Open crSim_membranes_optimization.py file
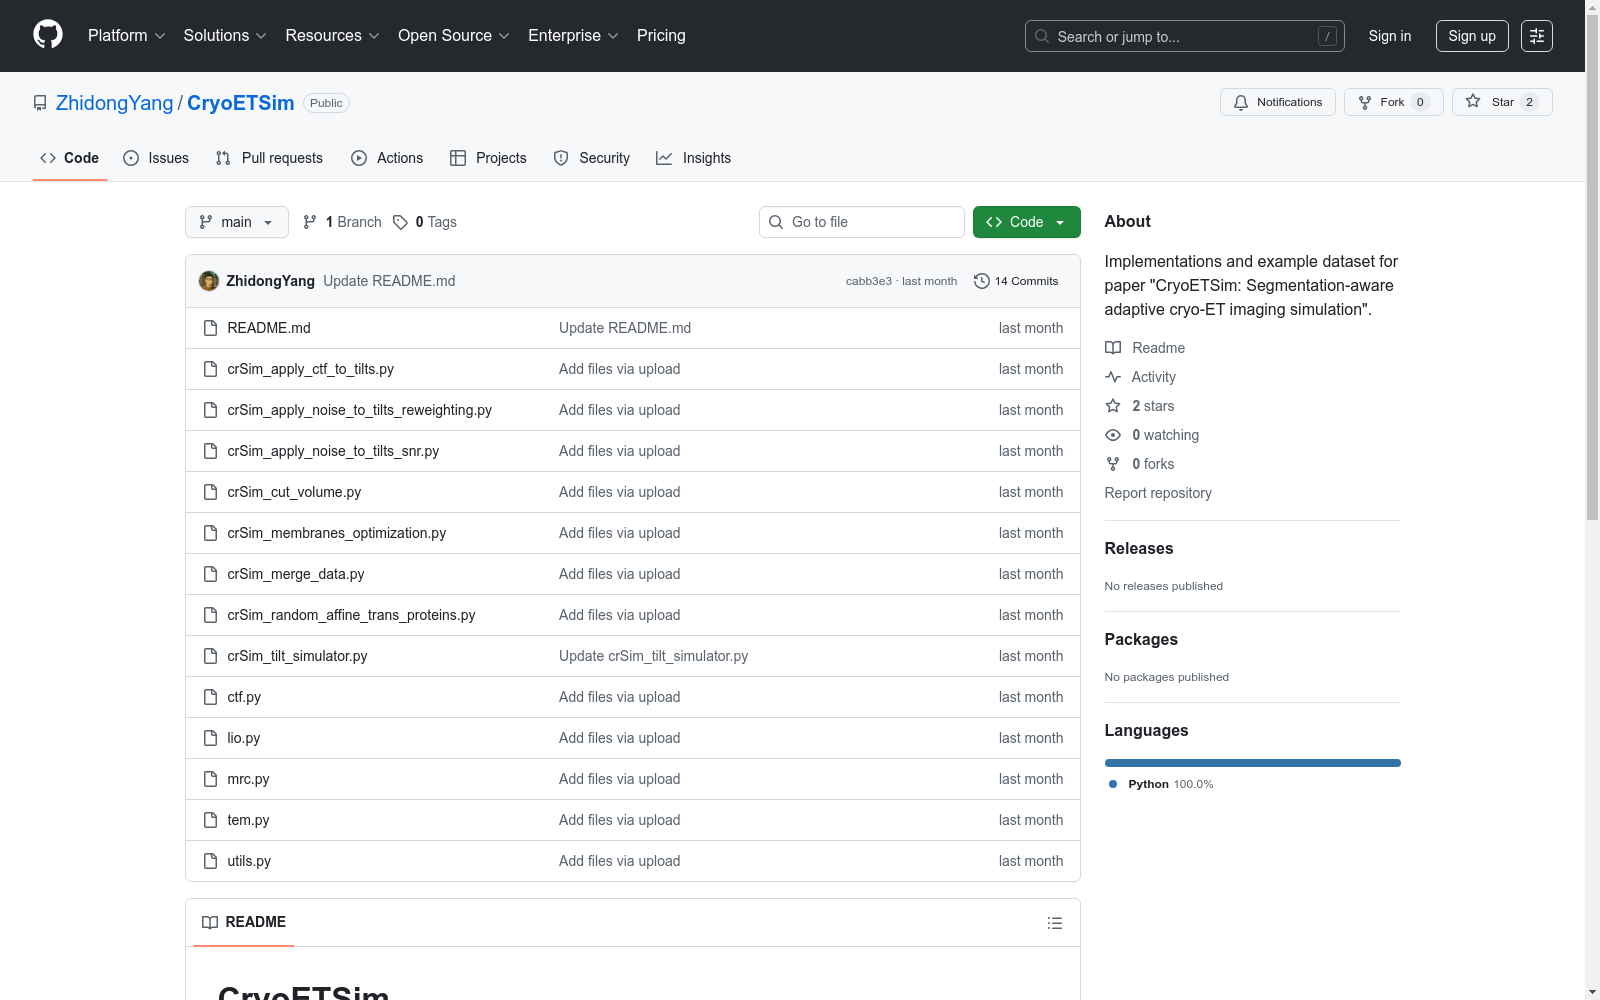The height and width of the screenshot is (1000, 1600). tap(337, 533)
